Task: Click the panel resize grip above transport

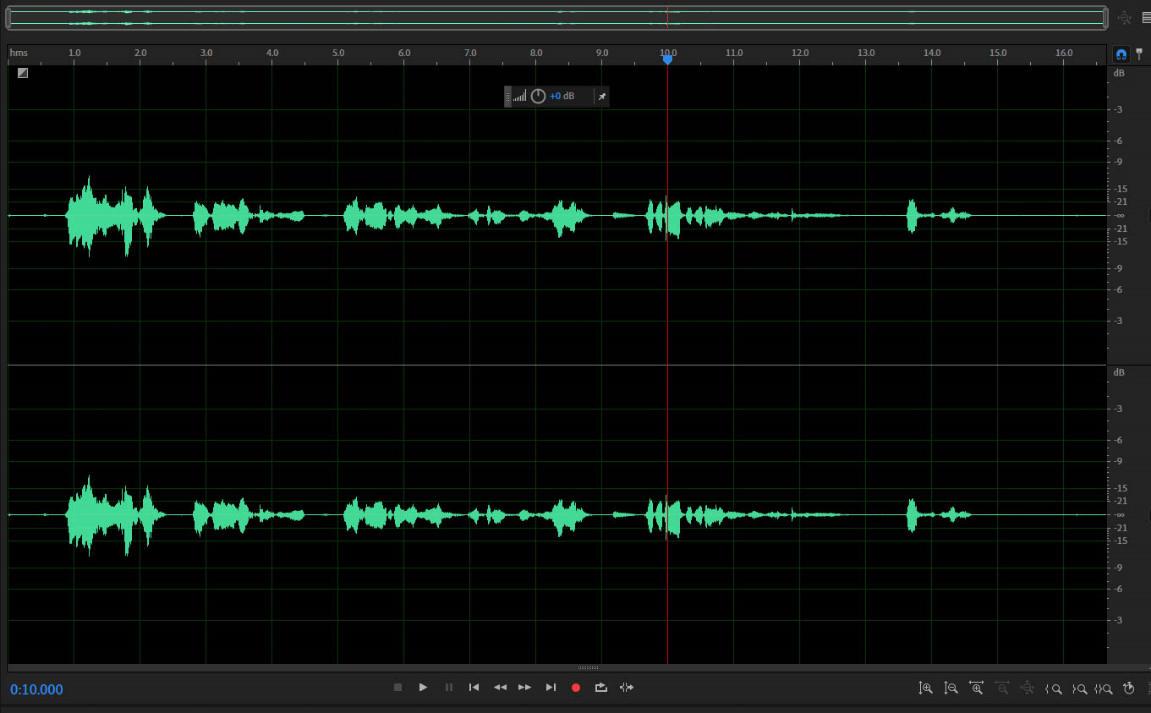Action: [588, 667]
